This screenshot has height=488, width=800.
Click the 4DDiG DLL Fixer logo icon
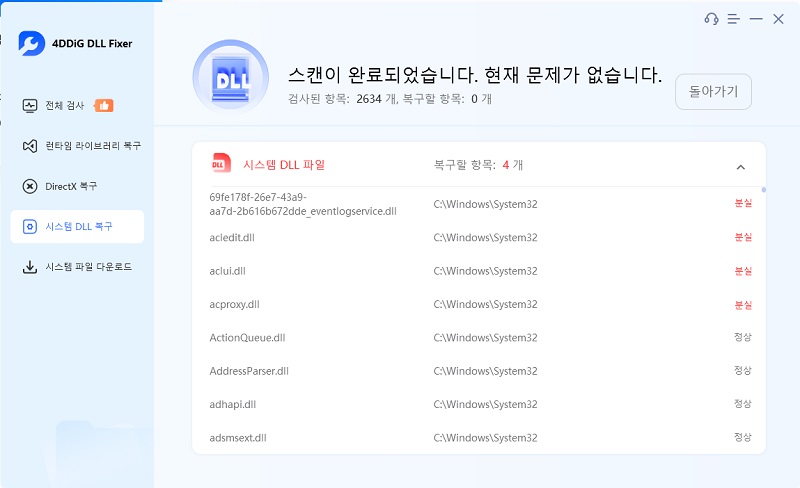coord(31,43)
